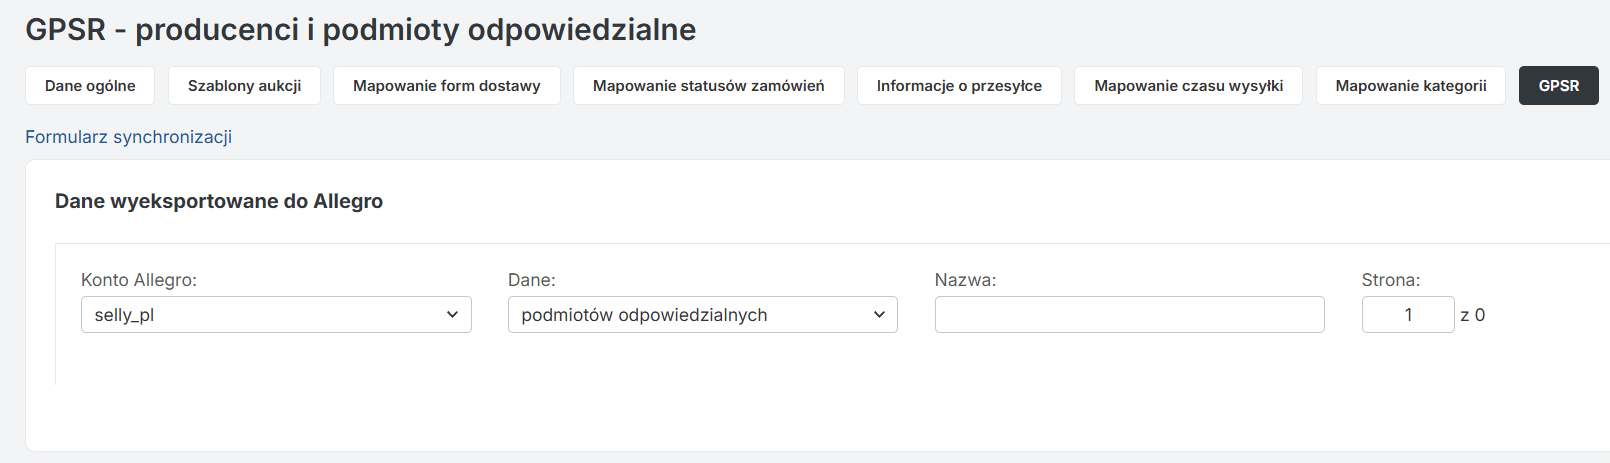This screenshot has width=1610, height=463.
Task: Click the Dane wyeksportowane do Allegro heading
Action: pos(219,201)
